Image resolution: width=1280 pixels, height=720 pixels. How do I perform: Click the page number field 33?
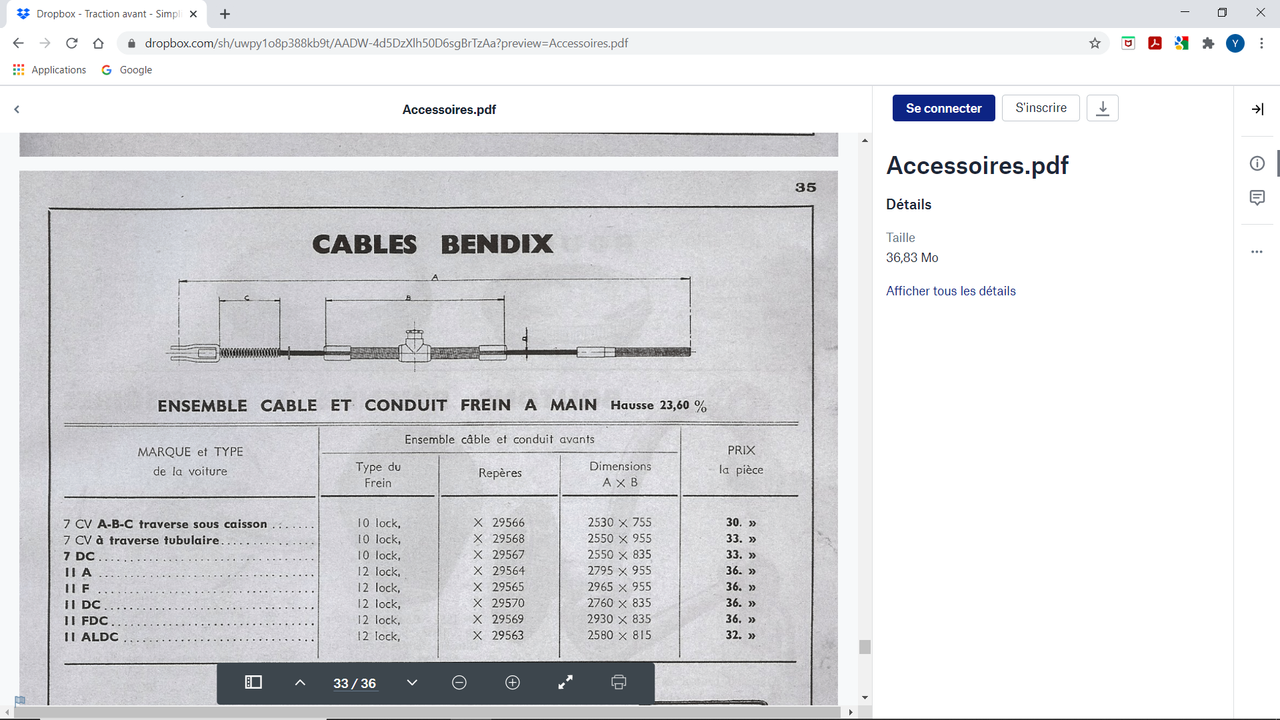341,683
